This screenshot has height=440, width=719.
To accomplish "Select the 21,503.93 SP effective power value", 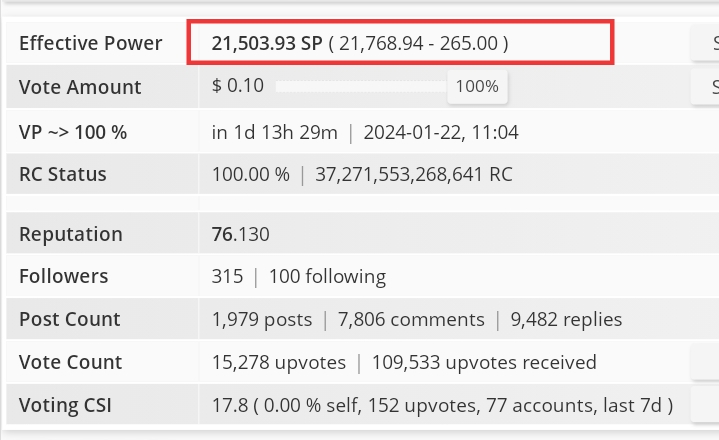I will (267, 43).
